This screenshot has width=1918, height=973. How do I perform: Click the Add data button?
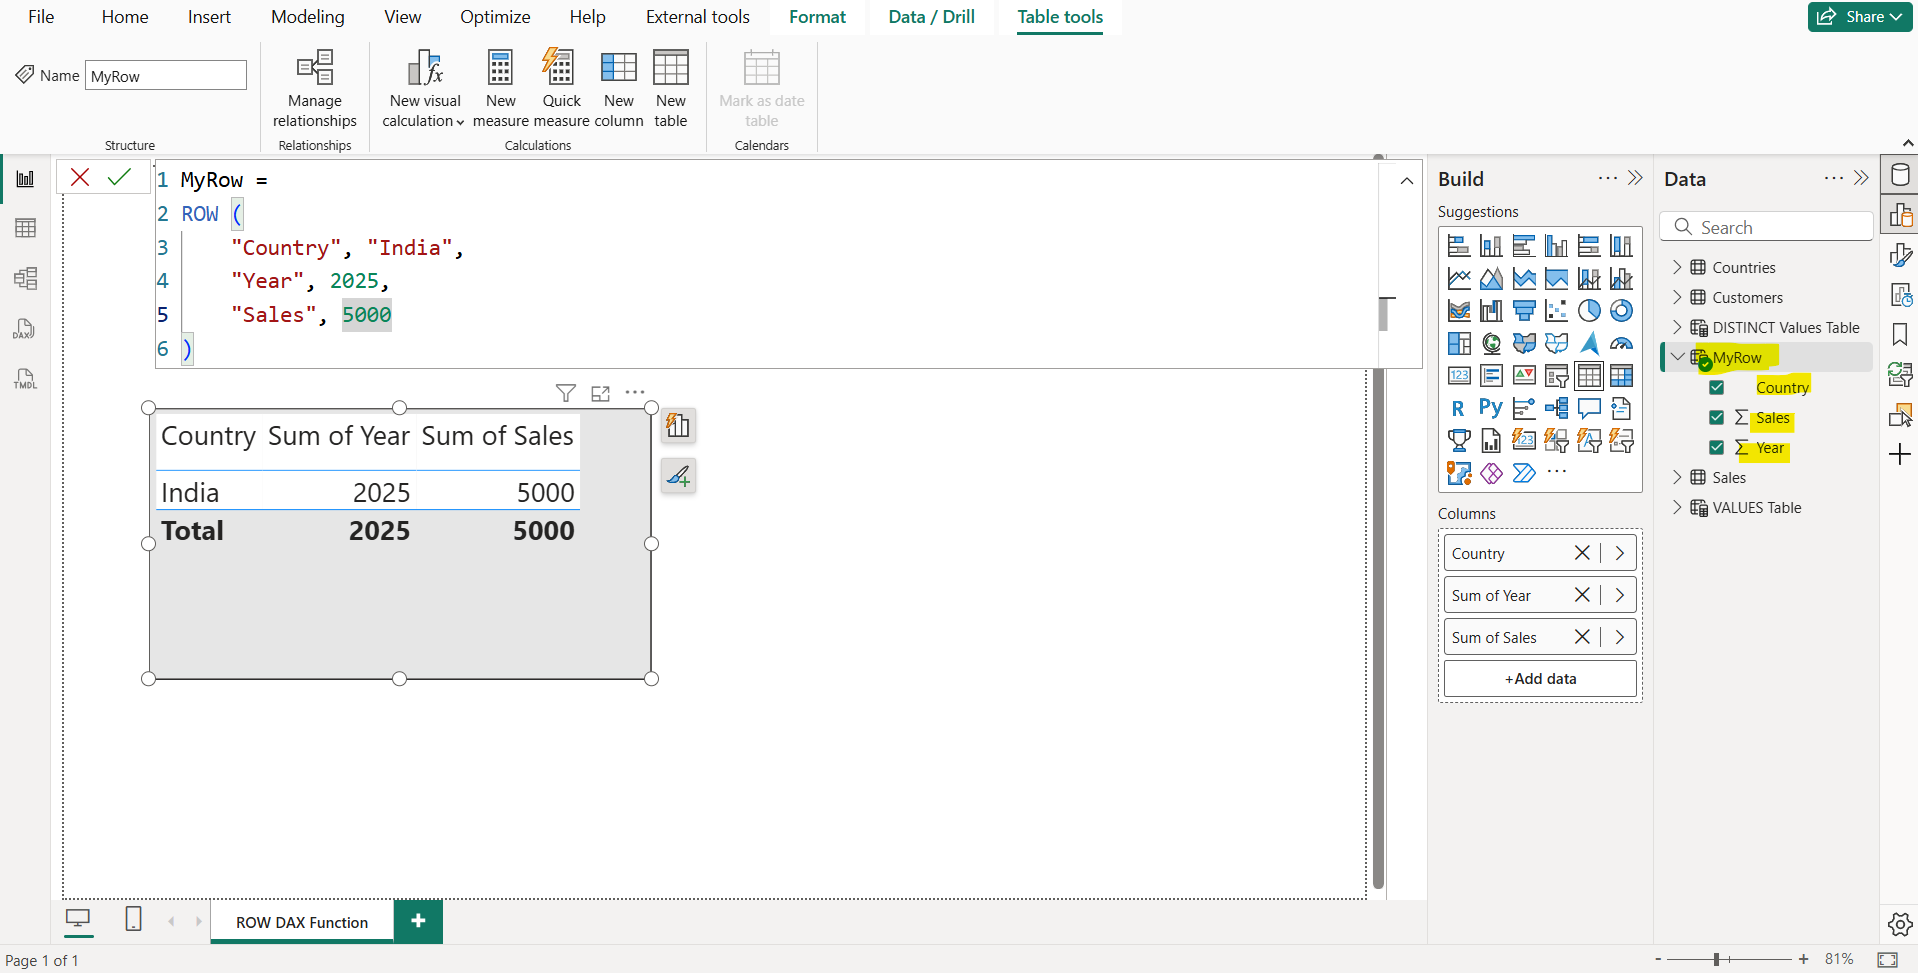[x=1539, y=678]
